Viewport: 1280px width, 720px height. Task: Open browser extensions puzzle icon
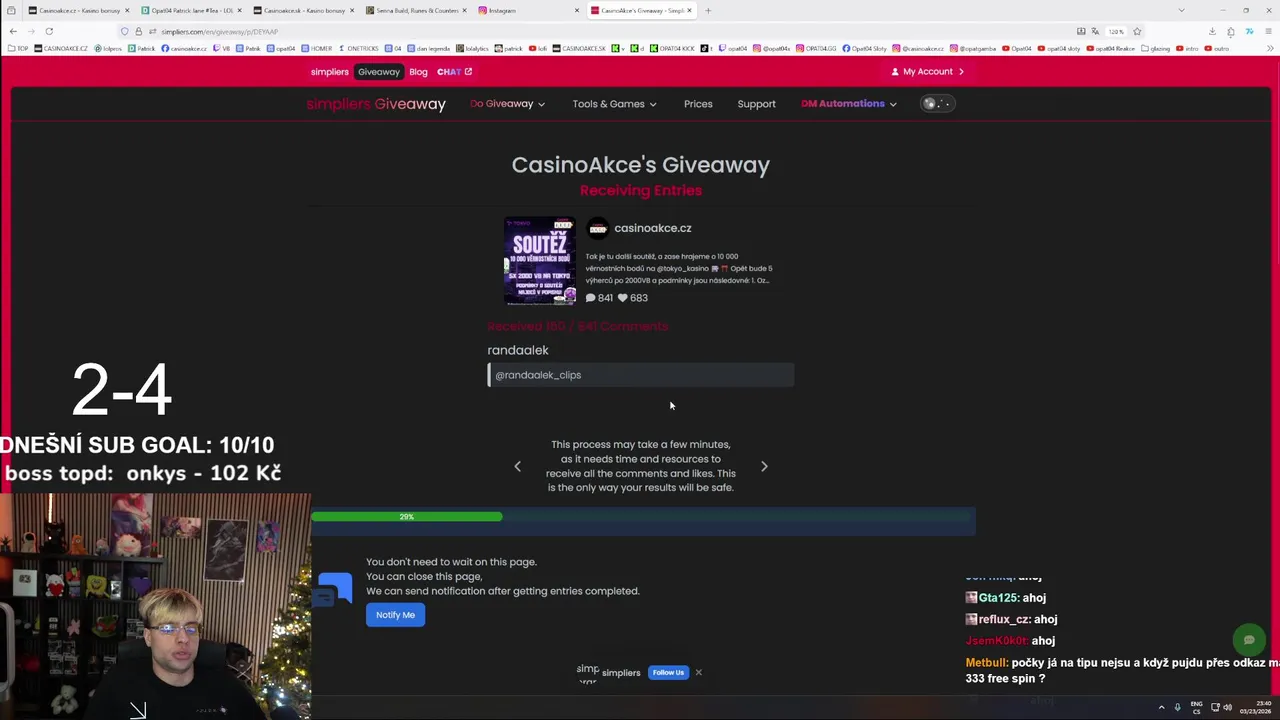1231,31
